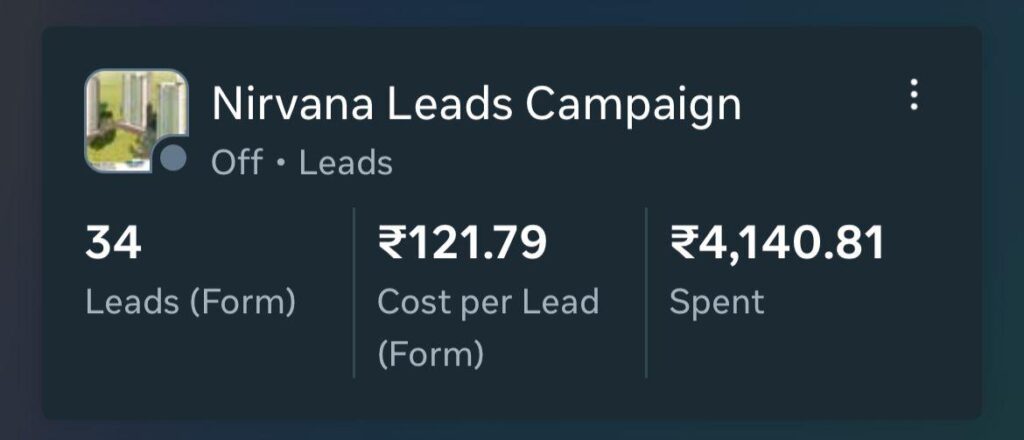Click the gray off-status dot on thumbnail
Image resolution: width=1024 pixels, height=440 pixels.
[x=173, y=158]
